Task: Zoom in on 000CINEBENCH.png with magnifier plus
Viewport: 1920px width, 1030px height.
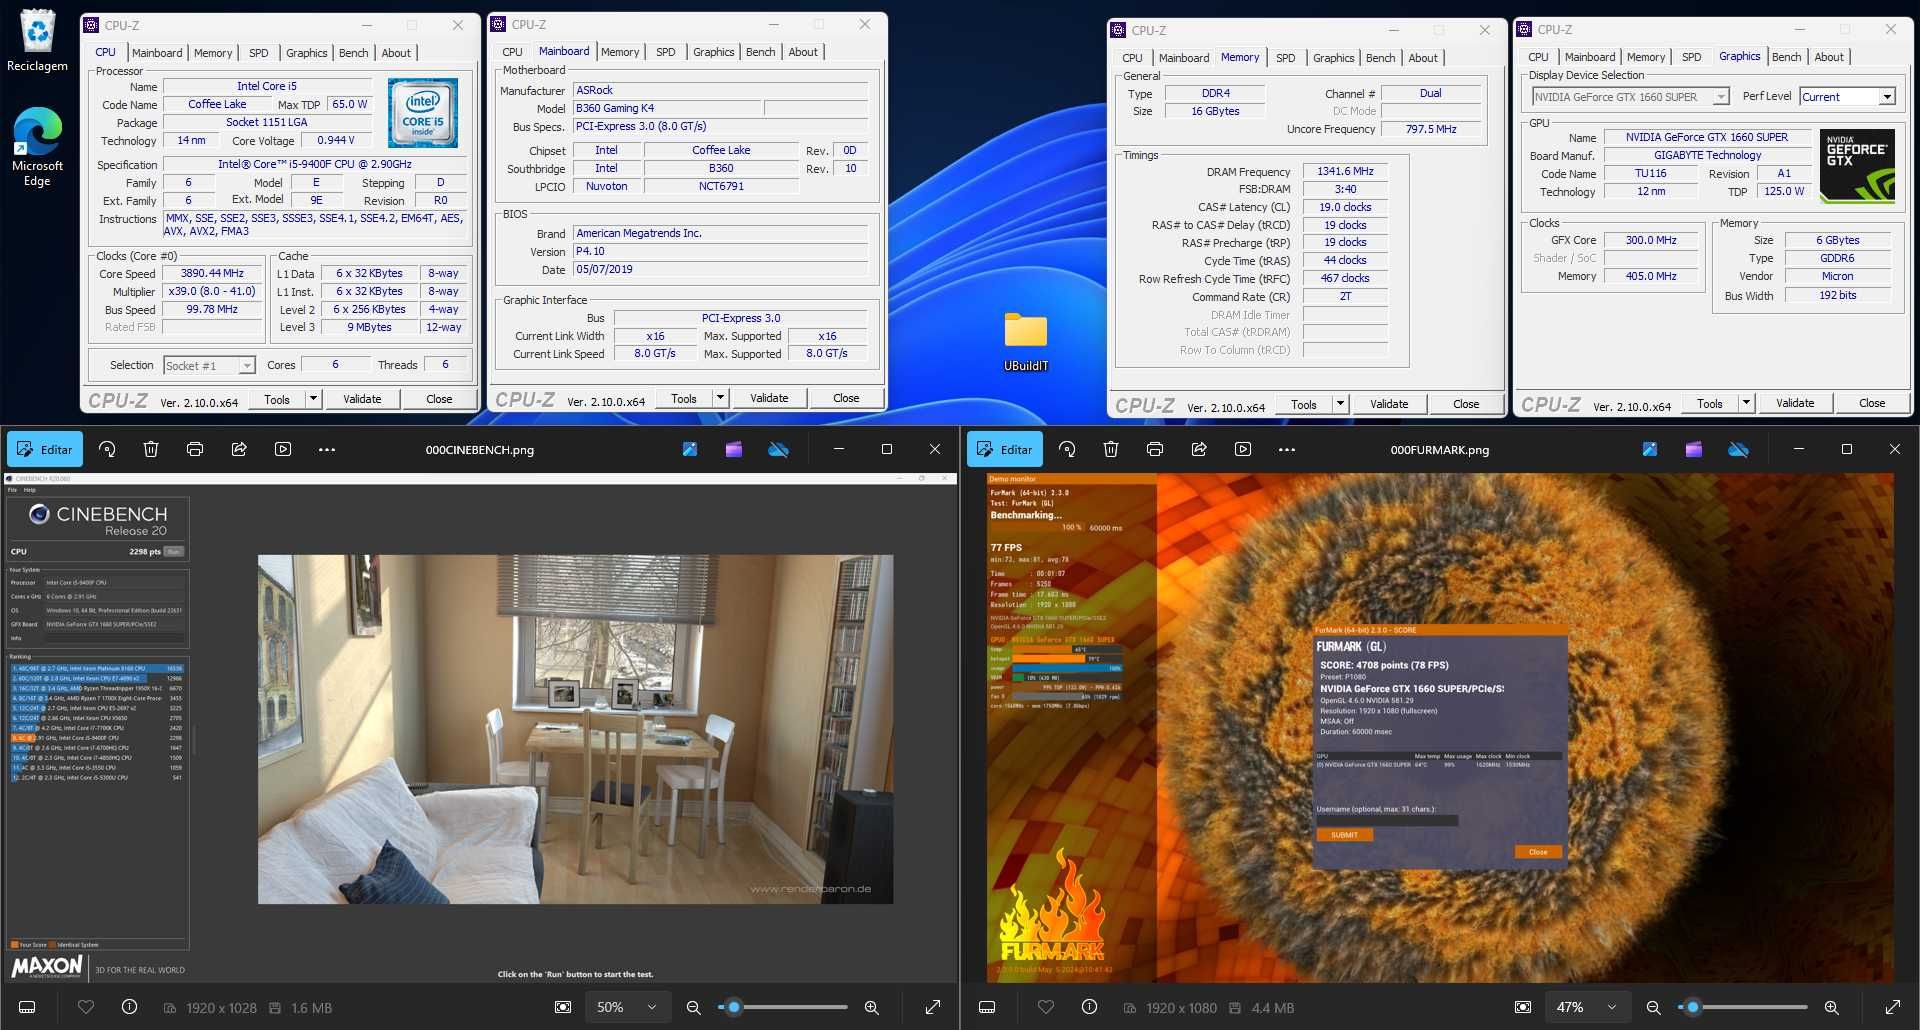Action: coord(872,1007)
